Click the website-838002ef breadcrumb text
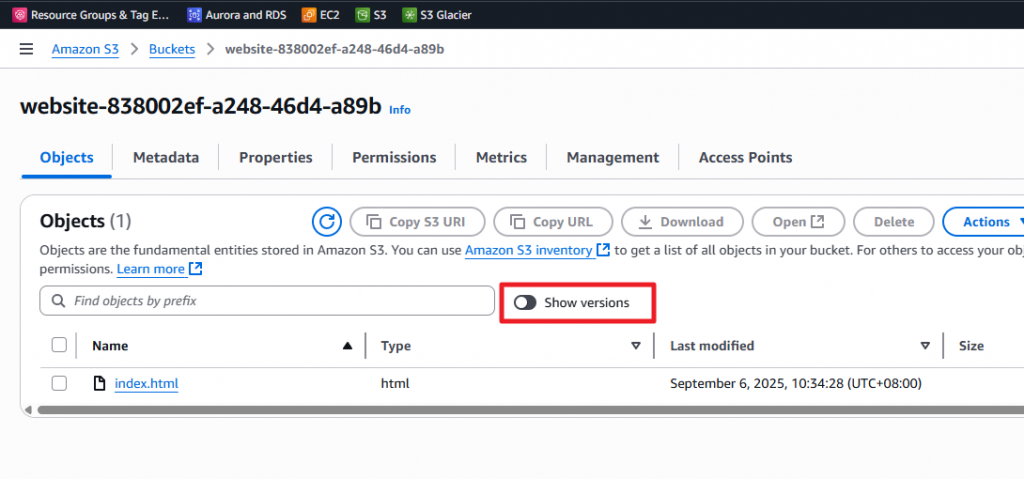 pyautogui.click(x=334, y=50)
